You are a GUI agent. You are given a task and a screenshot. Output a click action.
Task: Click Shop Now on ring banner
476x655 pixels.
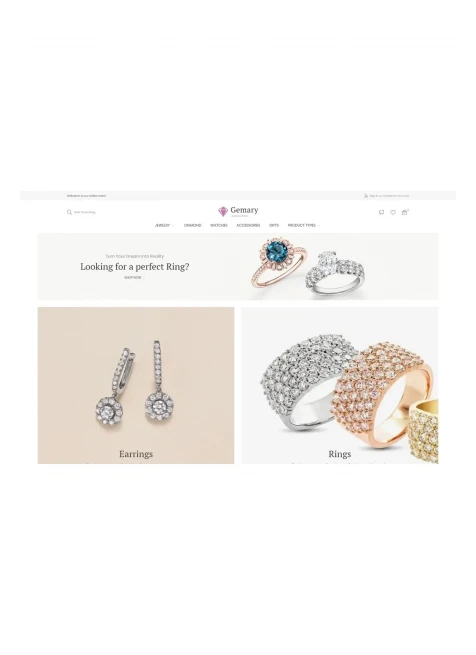coord(134,277)
